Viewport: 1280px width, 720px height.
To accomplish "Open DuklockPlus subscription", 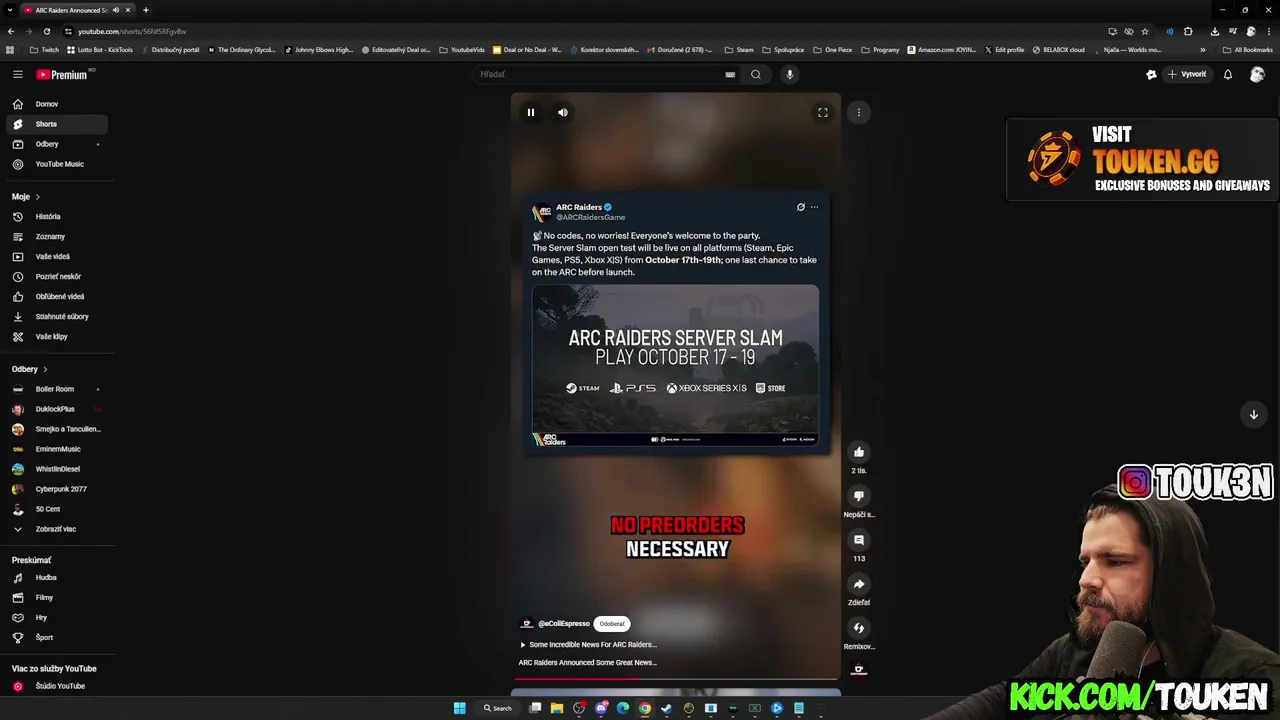I will pos(56,409).
